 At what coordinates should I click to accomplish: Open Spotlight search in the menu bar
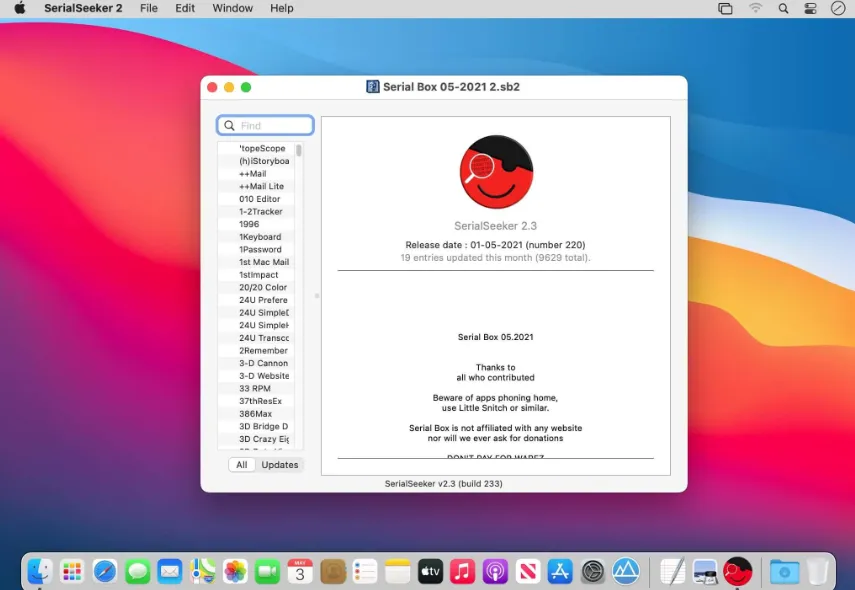783,8
